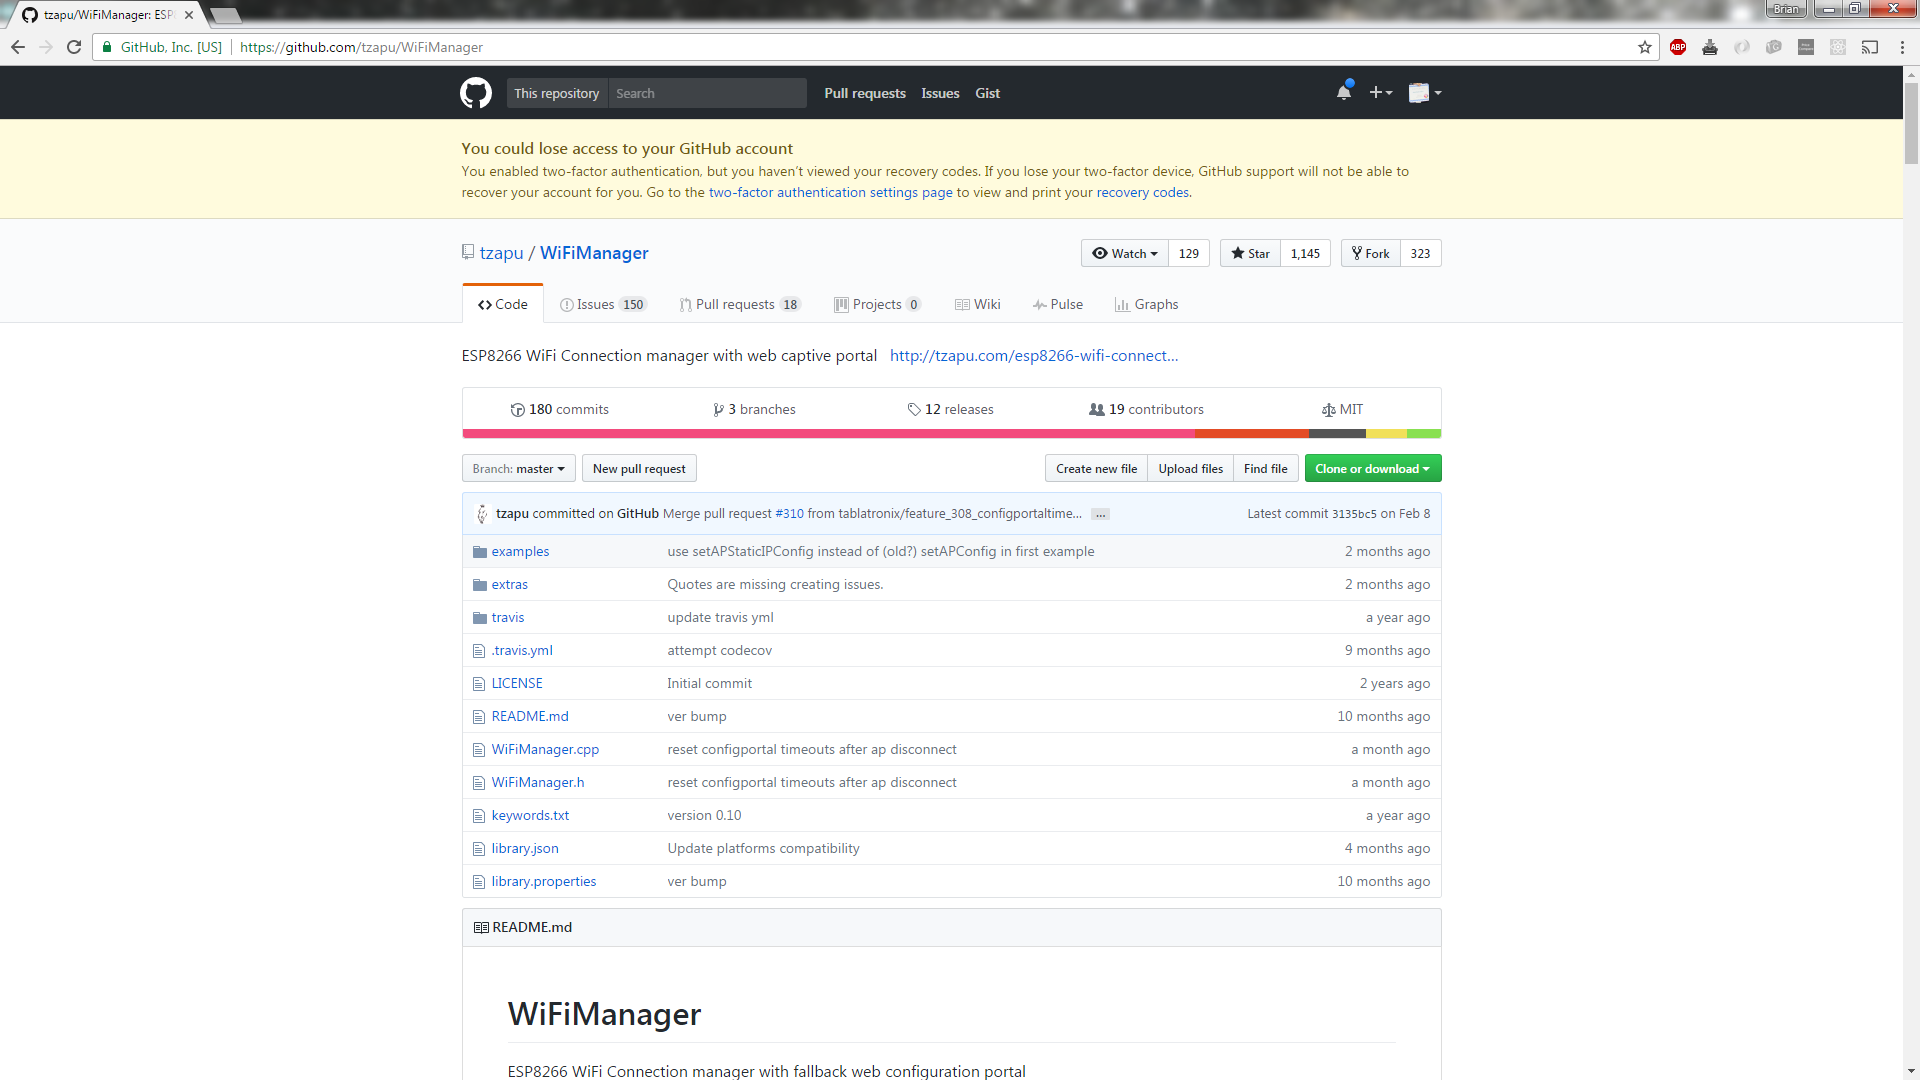Open the Clone or download dropdown
This screenshot has height=1080, width=1920.
tap(1372, 468)
